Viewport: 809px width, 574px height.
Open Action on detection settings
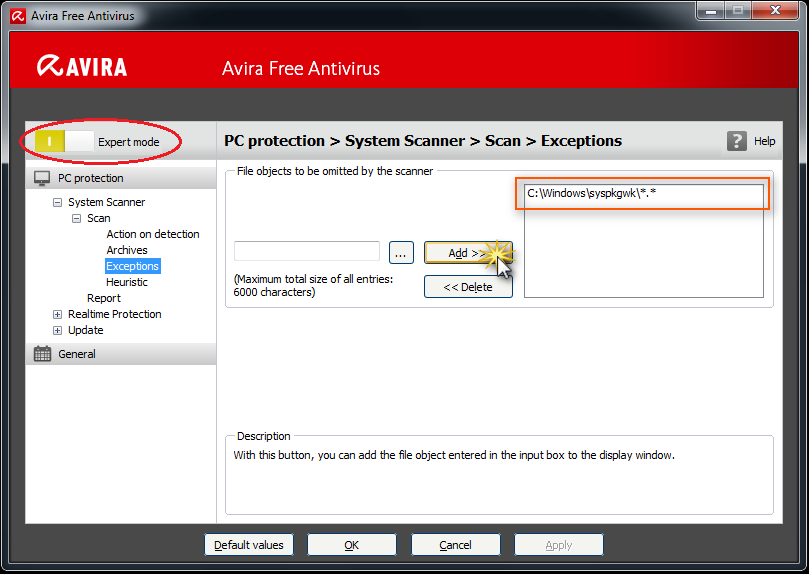point(153,234)
